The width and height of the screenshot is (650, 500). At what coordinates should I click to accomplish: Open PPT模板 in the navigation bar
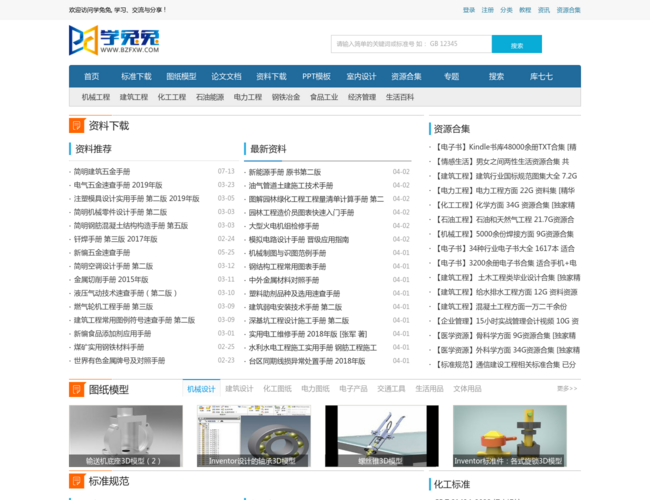(x=317, y=76)
